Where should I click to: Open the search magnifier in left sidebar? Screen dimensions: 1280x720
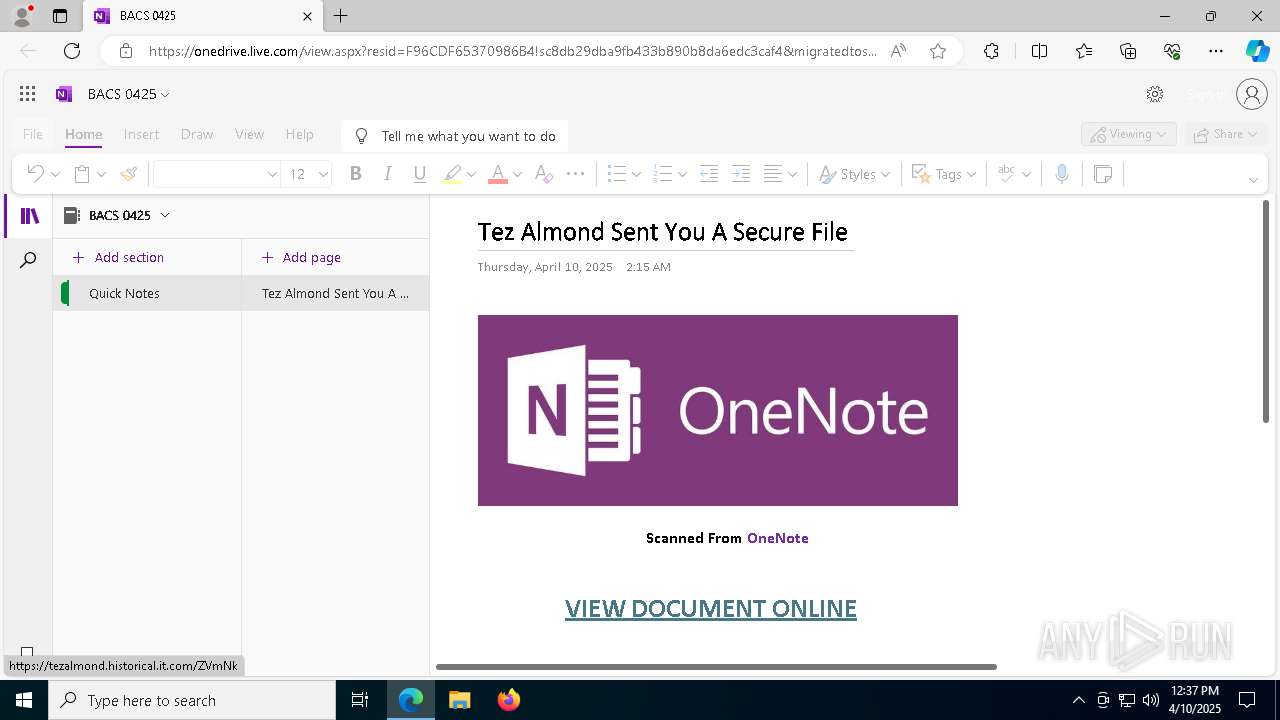pyautogui.click(x=28, y=260)
